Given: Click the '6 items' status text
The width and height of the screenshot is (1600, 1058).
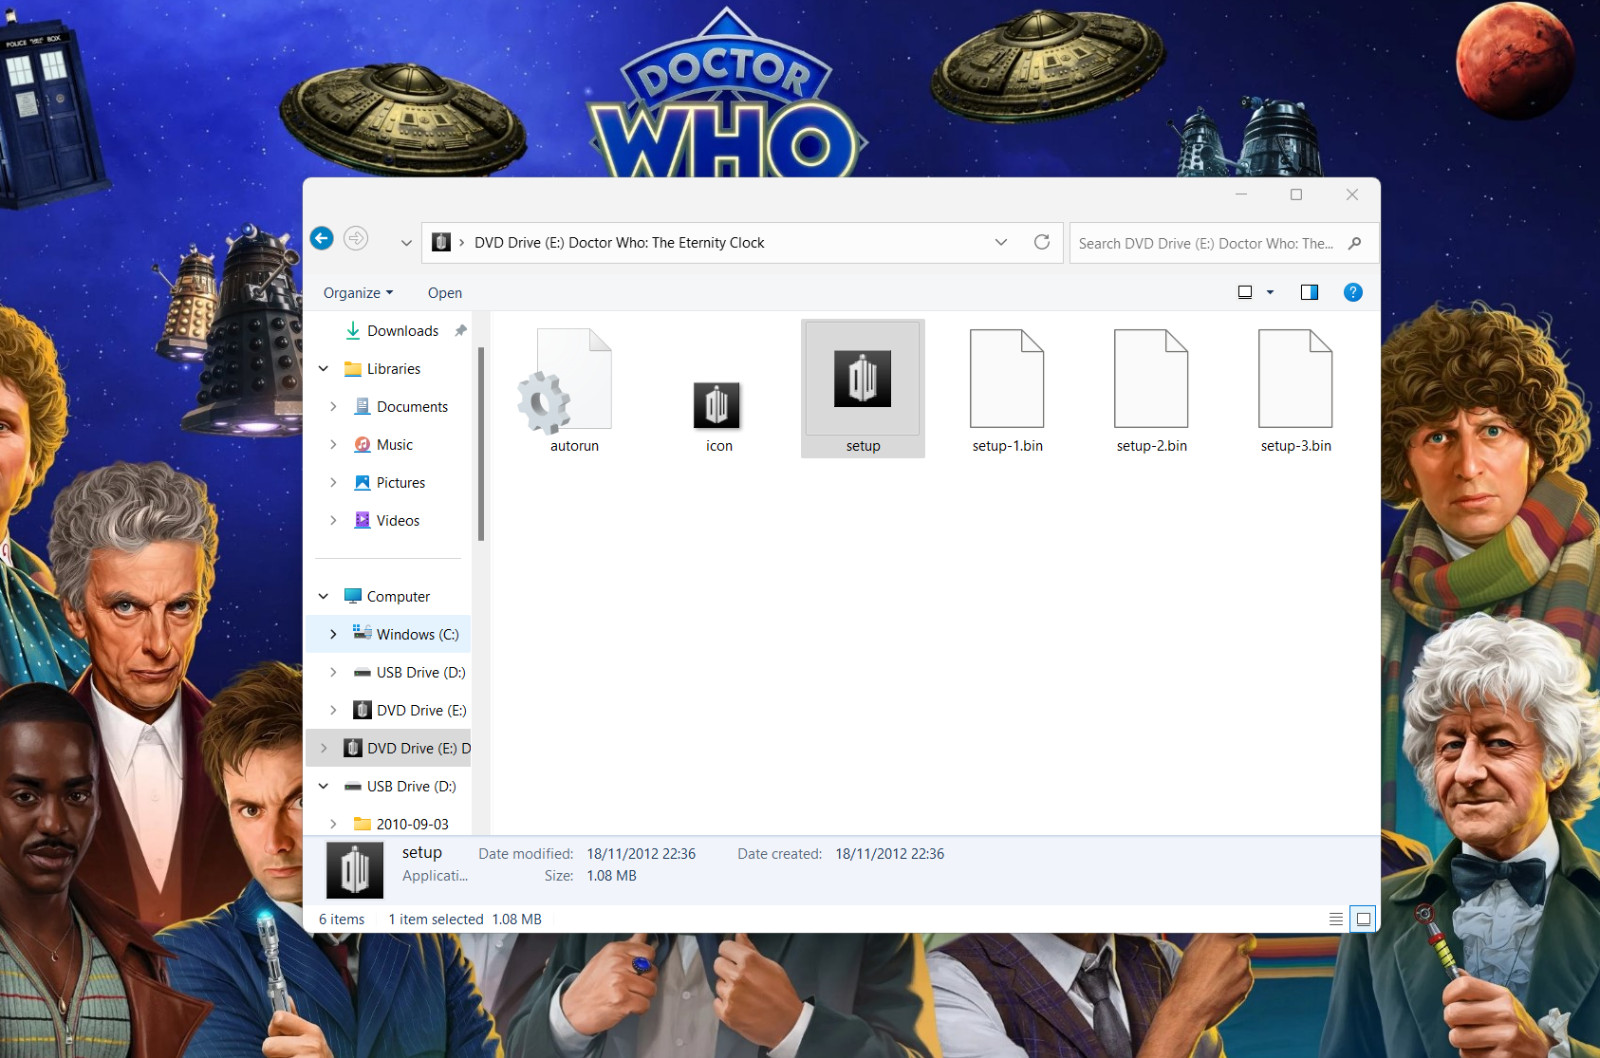Looking at the screenshot, I should tap(342, 920).
